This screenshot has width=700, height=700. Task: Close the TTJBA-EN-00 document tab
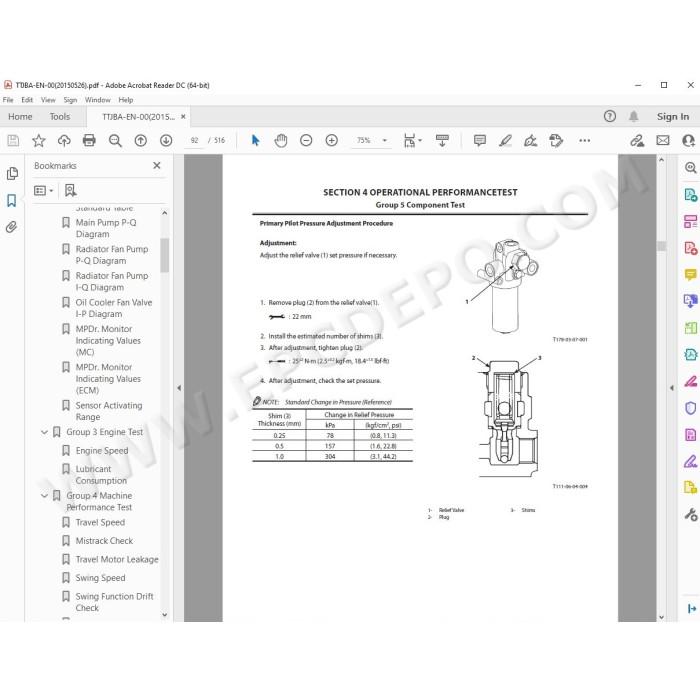pyautogui.click(x=183, y=117)
